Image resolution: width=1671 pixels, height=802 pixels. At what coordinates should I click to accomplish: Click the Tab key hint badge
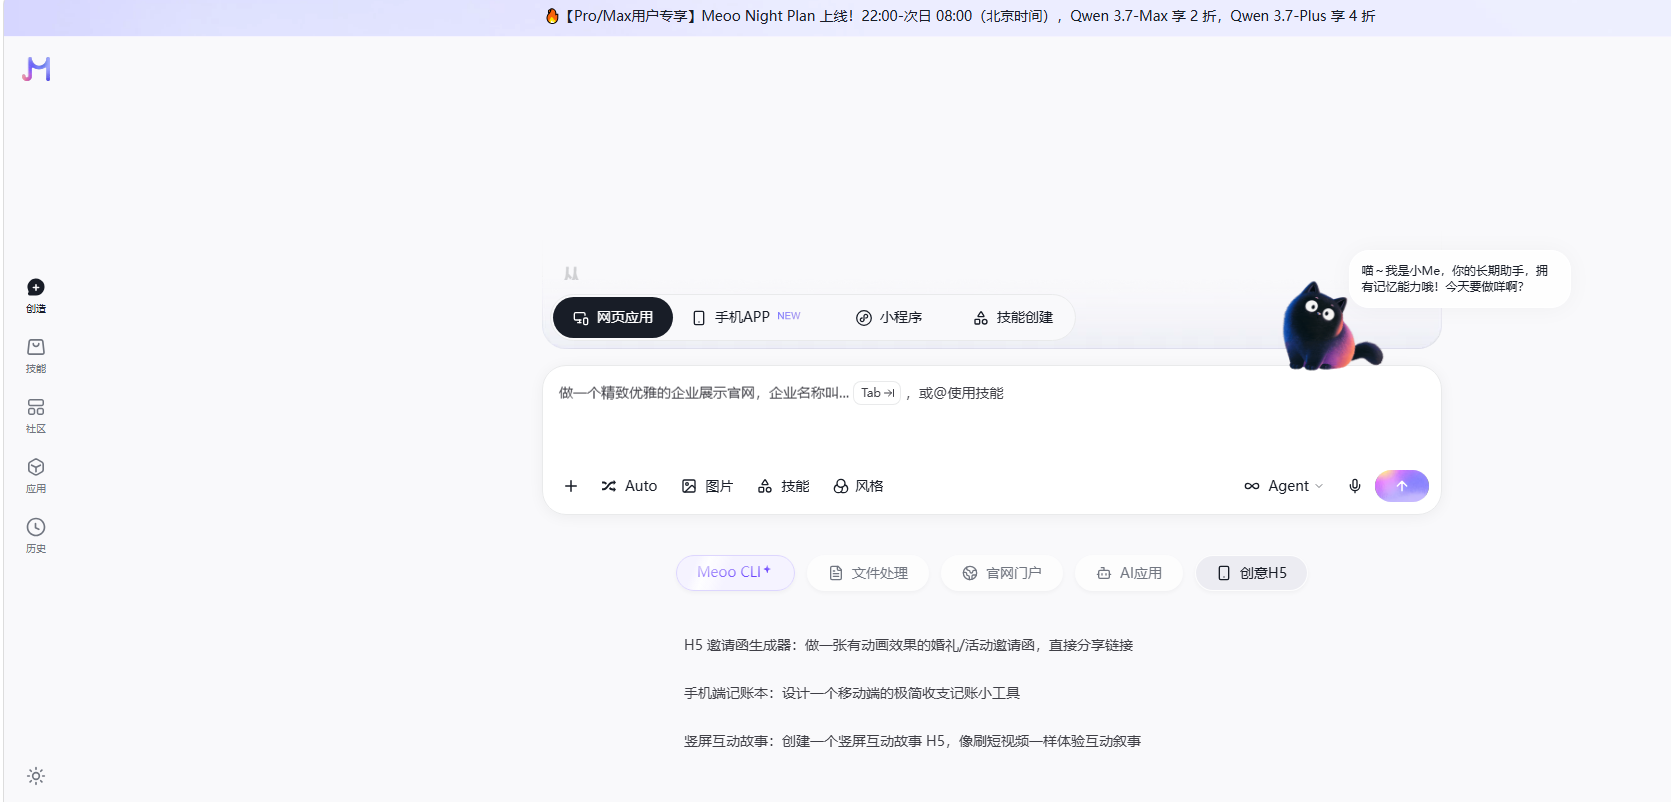coord(877,393)
